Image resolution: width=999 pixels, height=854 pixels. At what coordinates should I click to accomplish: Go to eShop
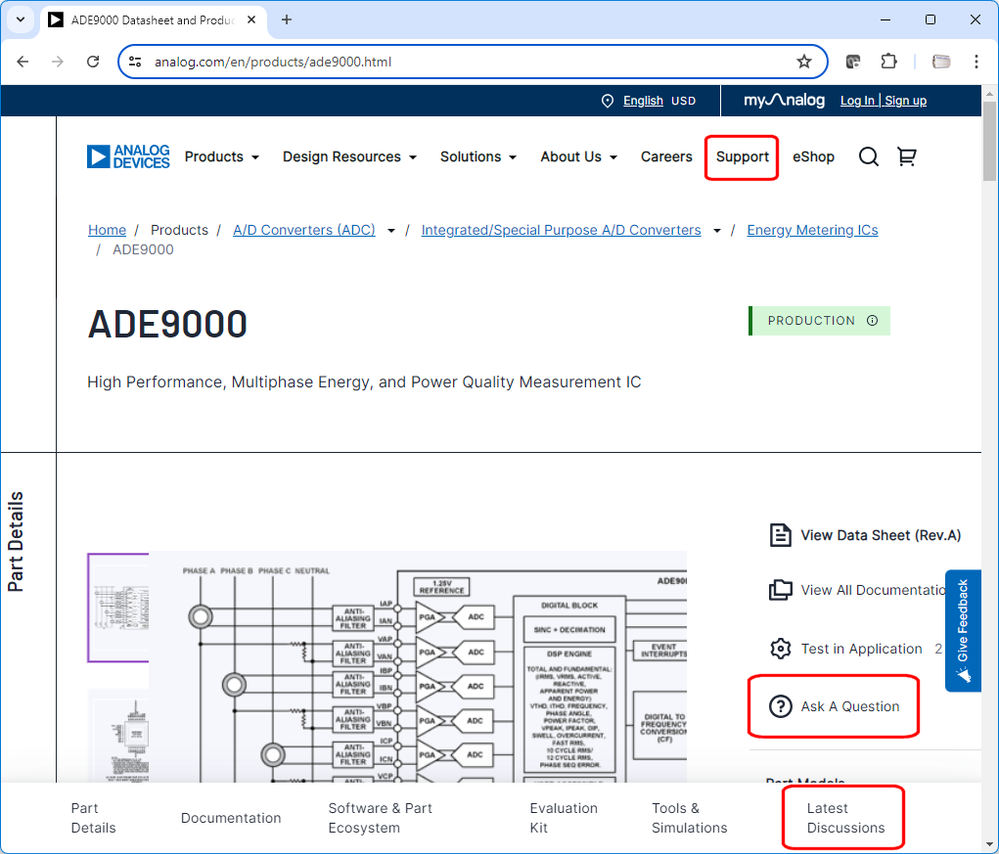click(x=813, y=157)
